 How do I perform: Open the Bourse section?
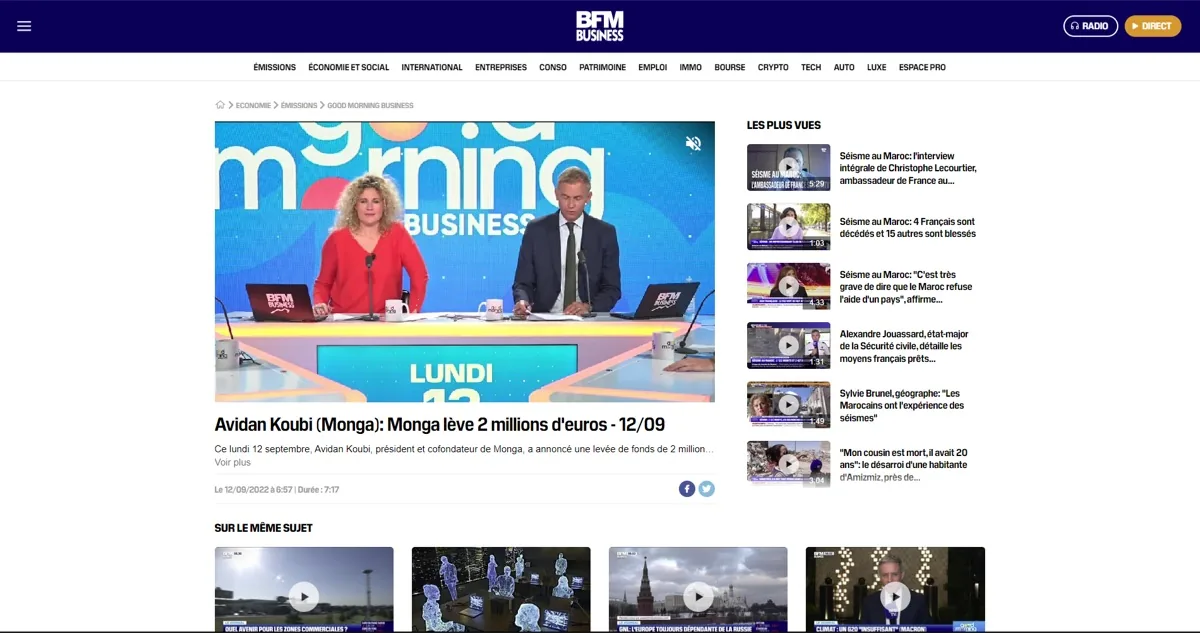click(x=730, y=68)
